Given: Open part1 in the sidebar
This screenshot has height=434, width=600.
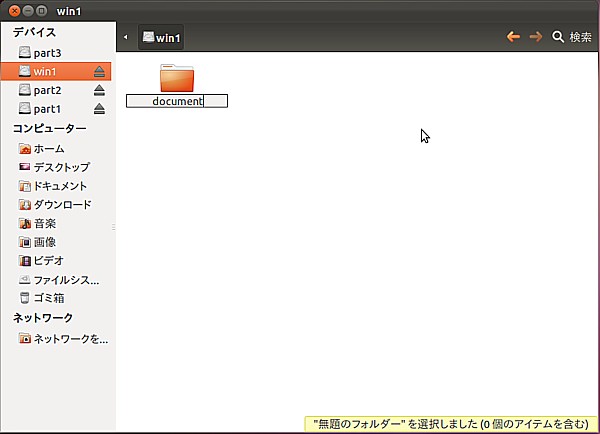Looking at the screenshot, I should pos(47,109).
